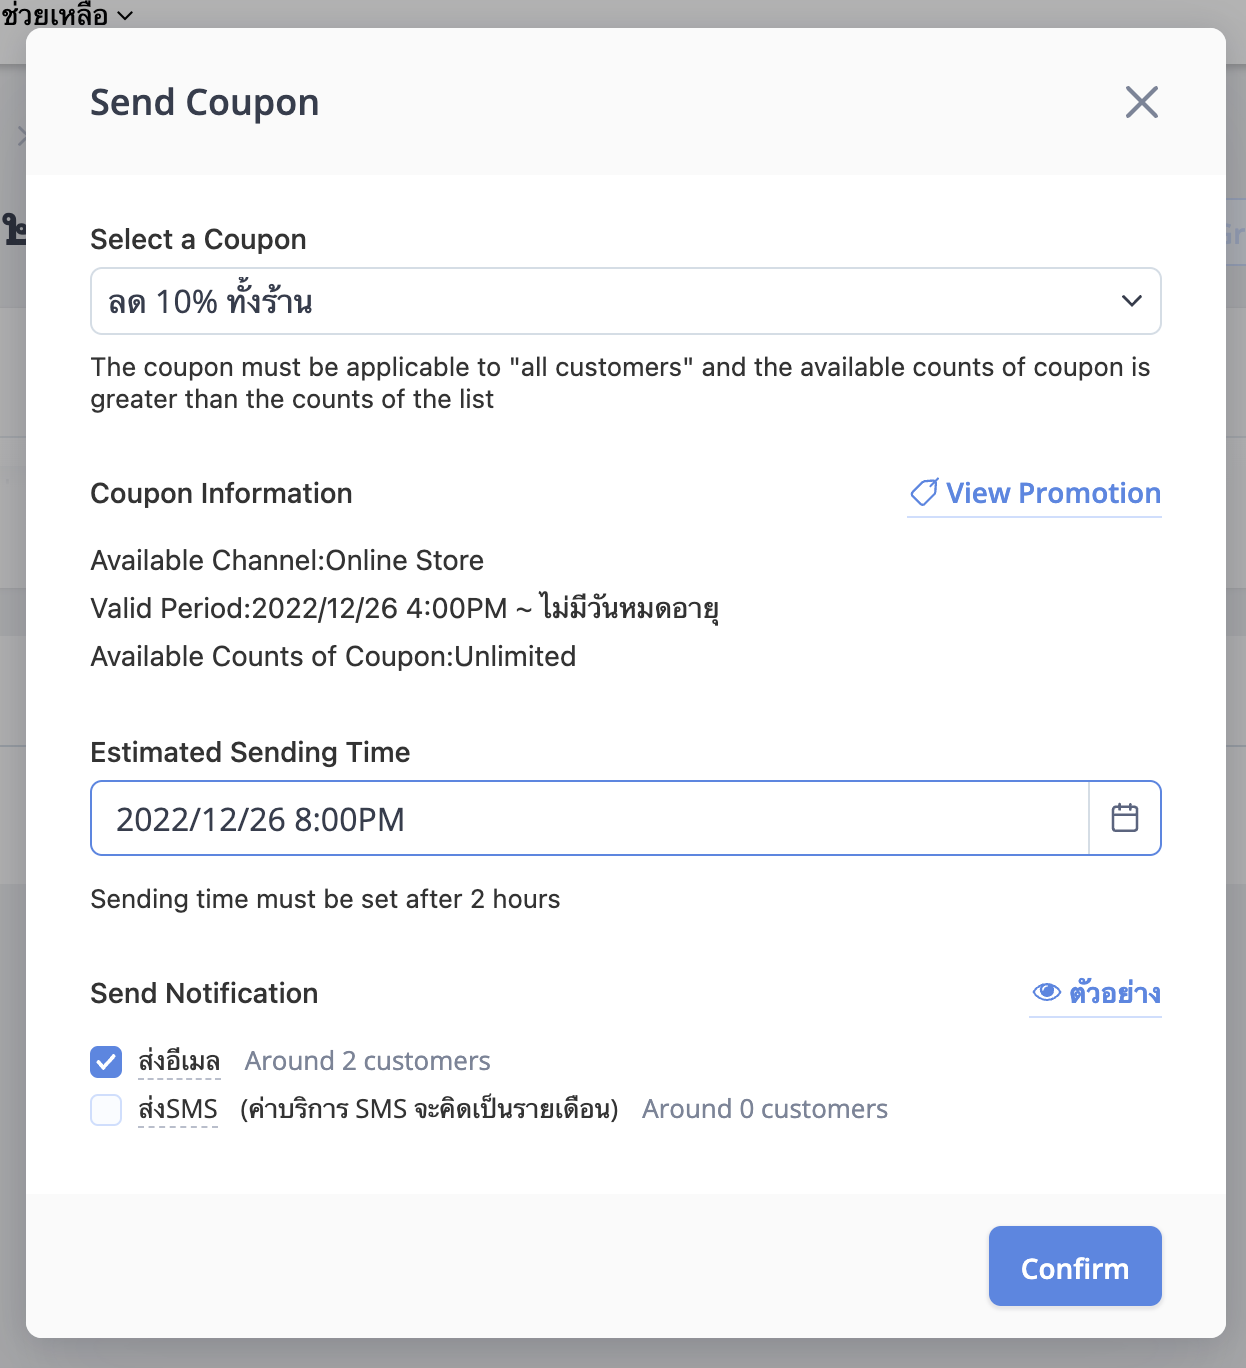Click the eye icon next to ตัวอย่าง
Image resolution: width=1246 pixels, height=1368 pixels.
pos(1047,992)
